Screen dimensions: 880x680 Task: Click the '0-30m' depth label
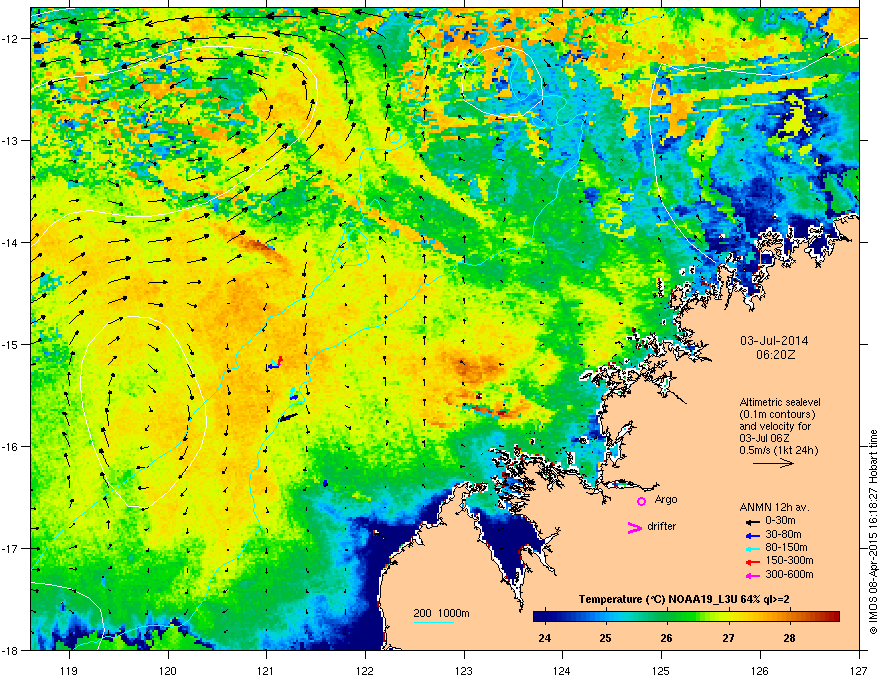780,521
